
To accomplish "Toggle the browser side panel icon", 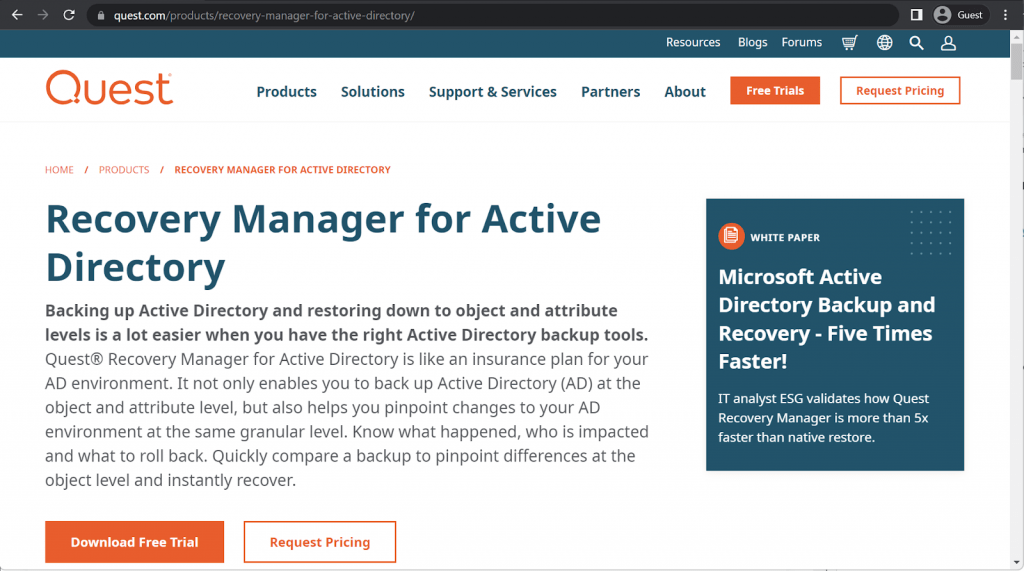I will pos(916,15).
